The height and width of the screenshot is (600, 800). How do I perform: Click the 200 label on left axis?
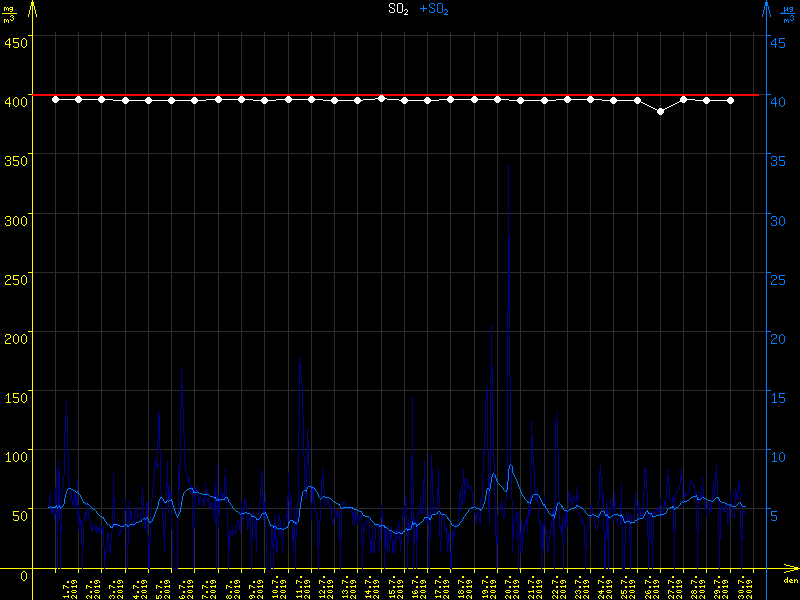tap(16, 338)
